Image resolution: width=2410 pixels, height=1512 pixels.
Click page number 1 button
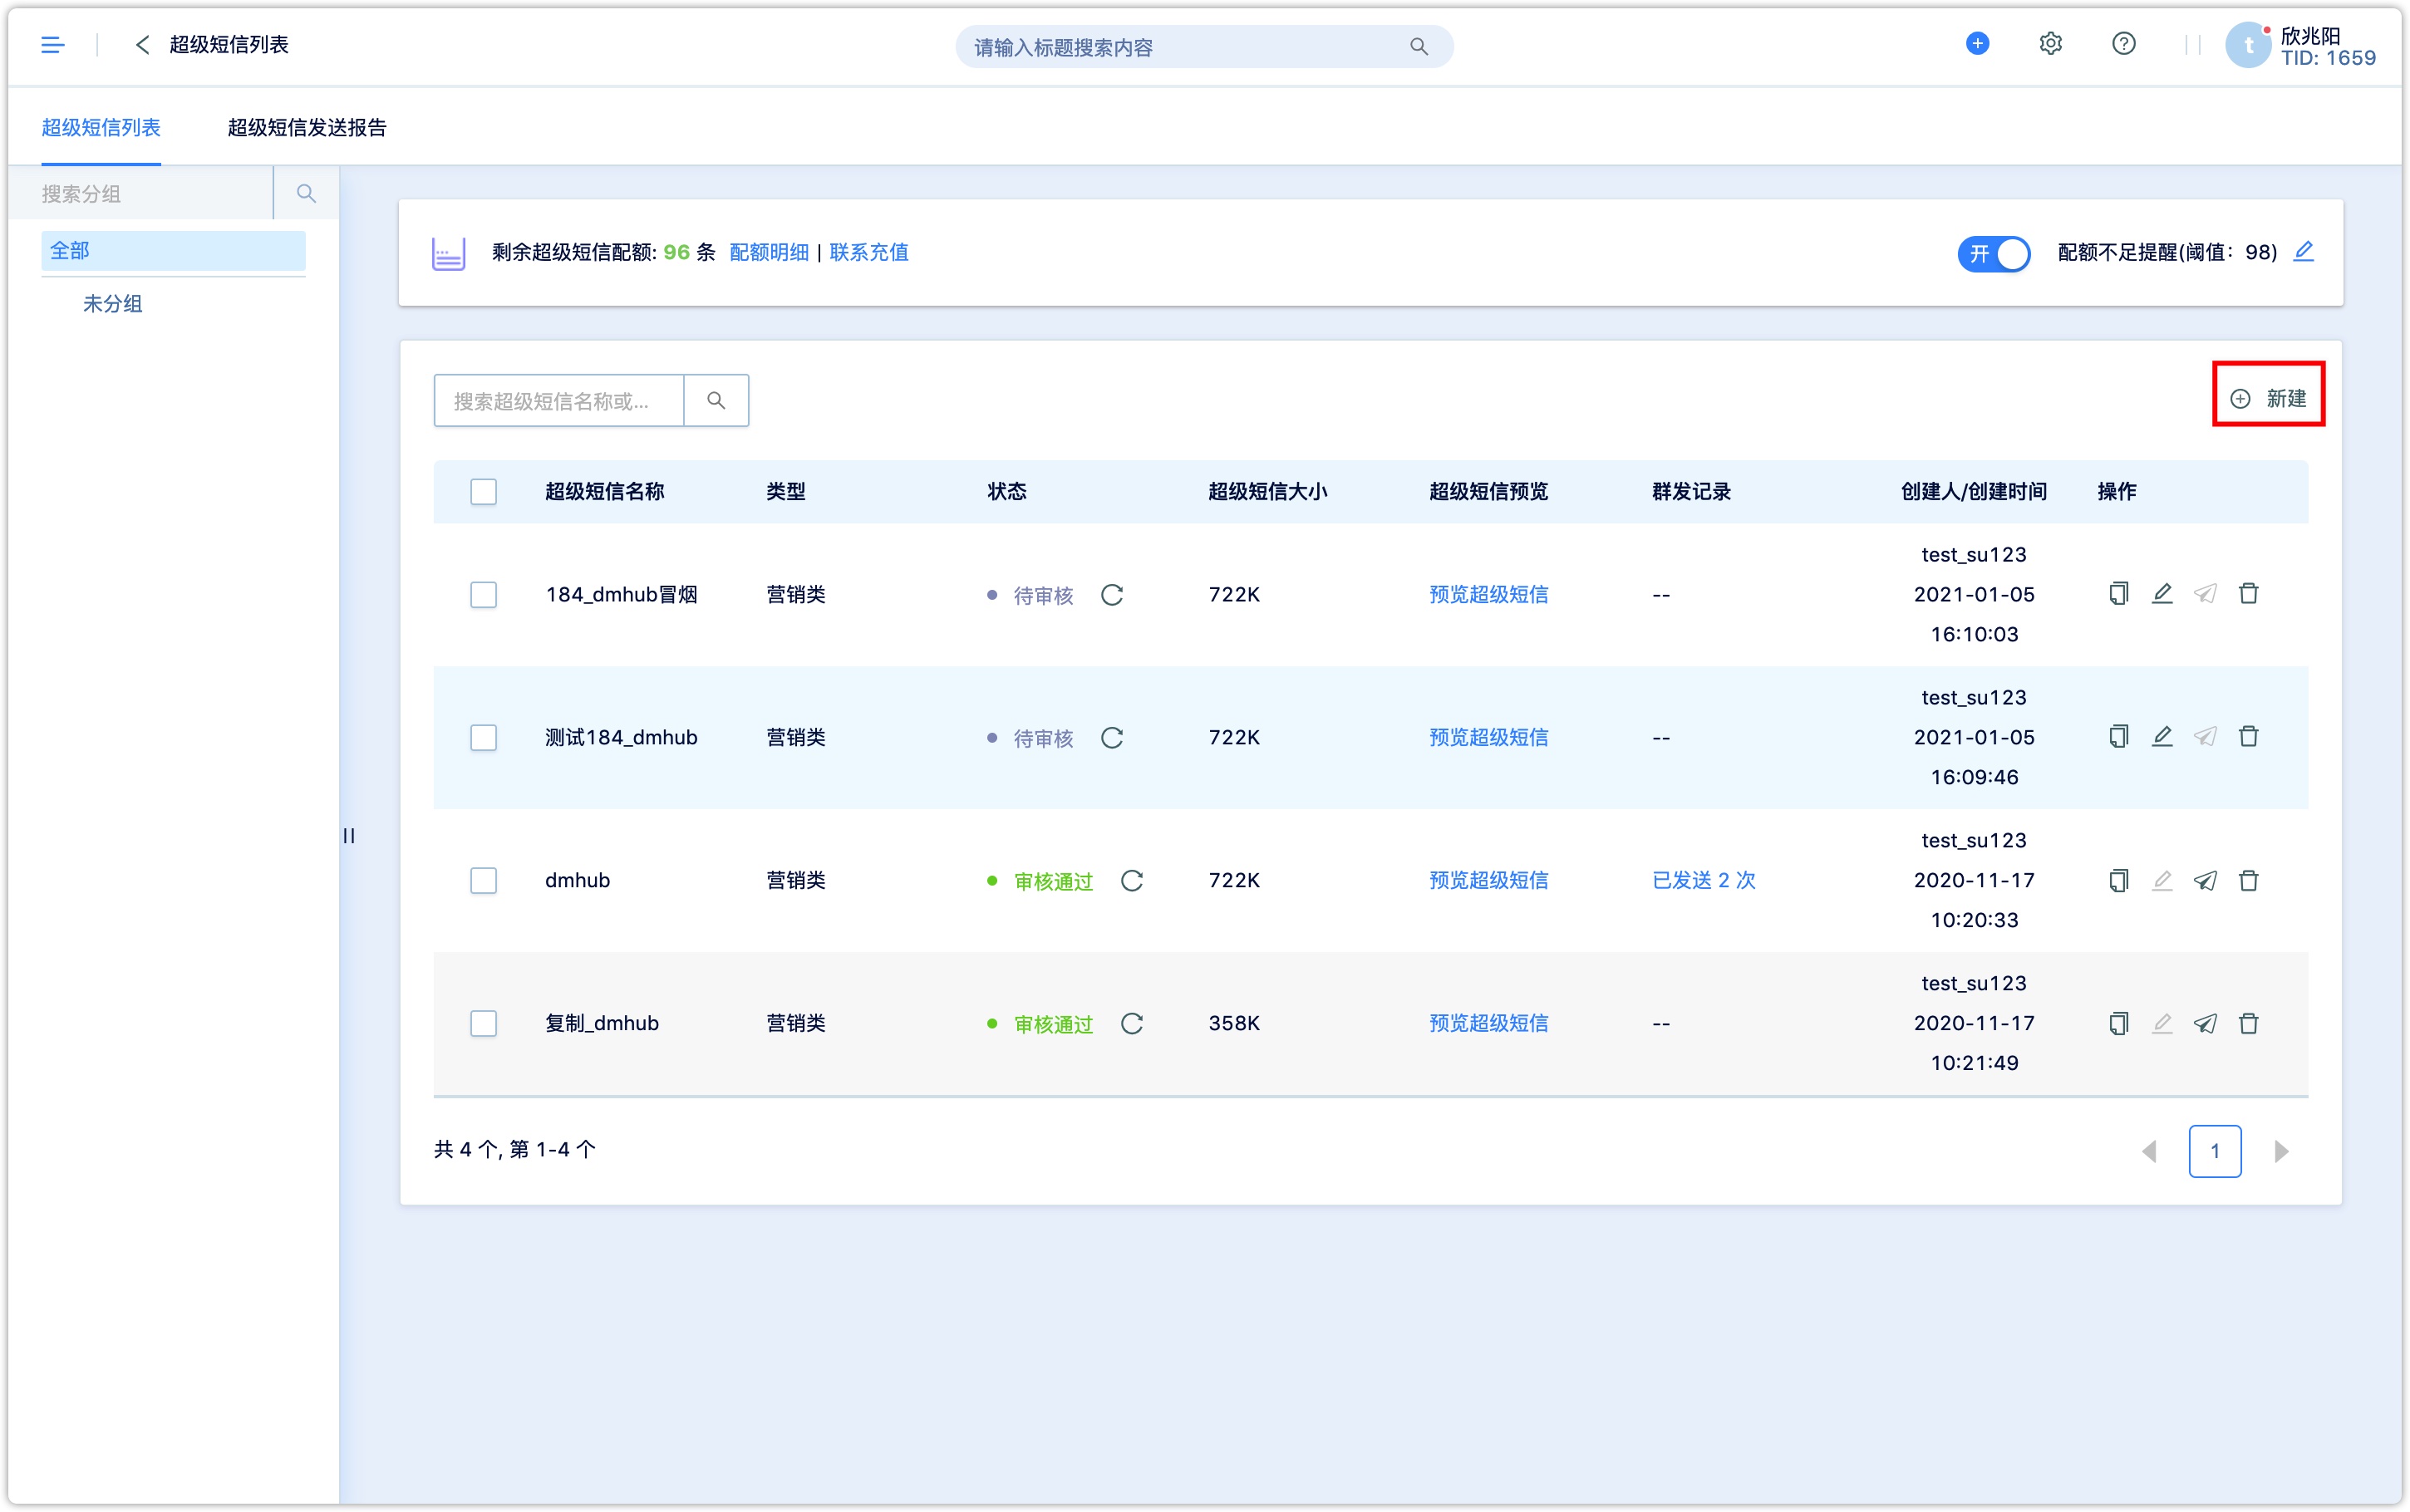2214,1151
